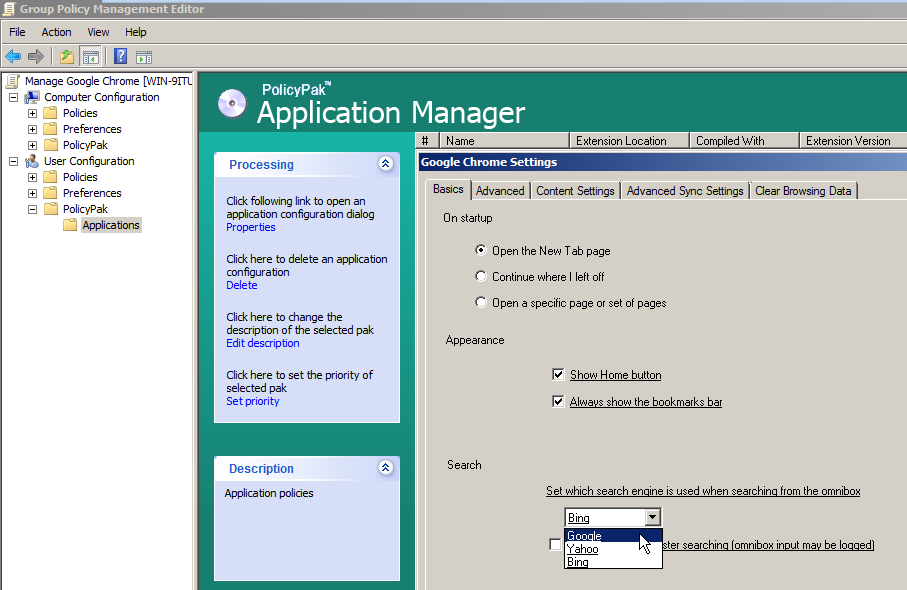Select Open the New Tab page radio
907x590 pixels.
click(481, 250)
